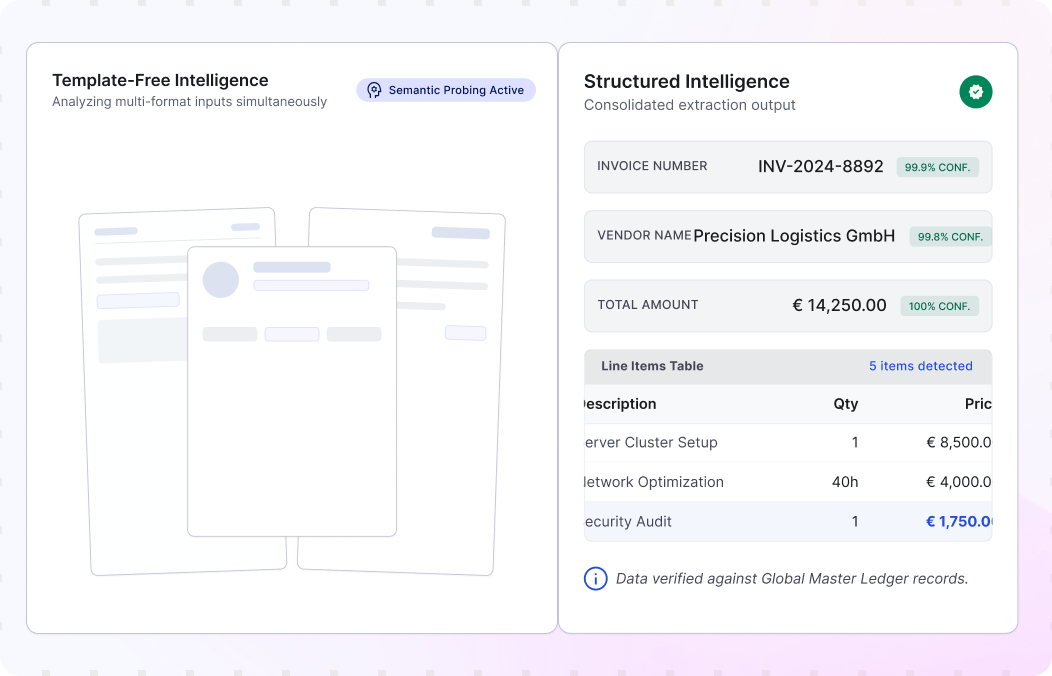Click the Global Master Ledger verification note
The height and width of the screenshot is (676, 1052).
tap(792, 578)
